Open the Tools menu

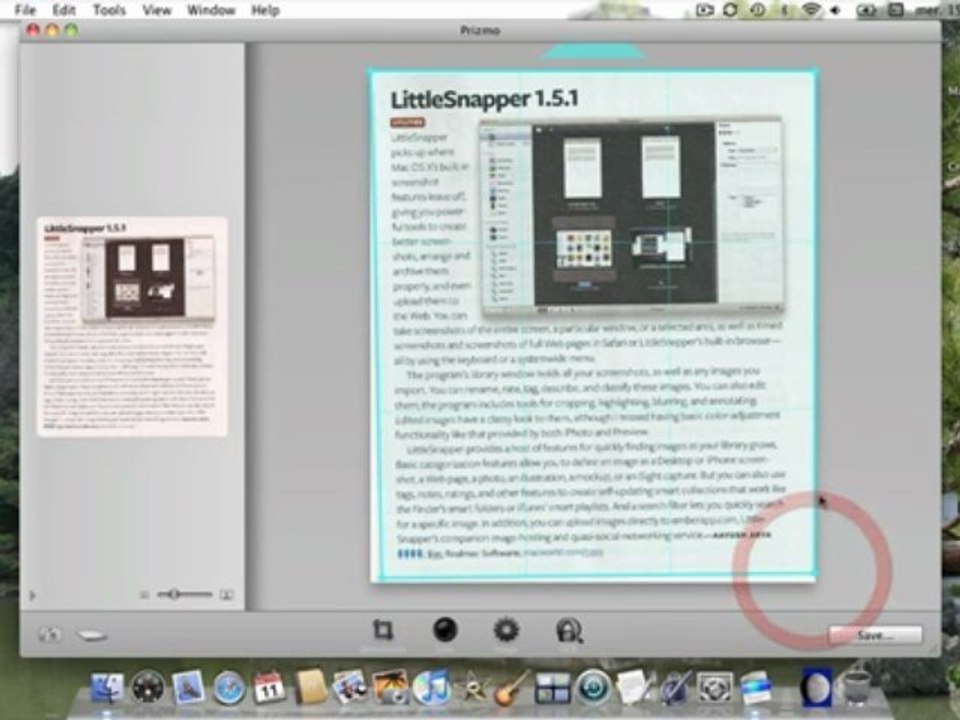pyautogui.click(x=109, y=10)
